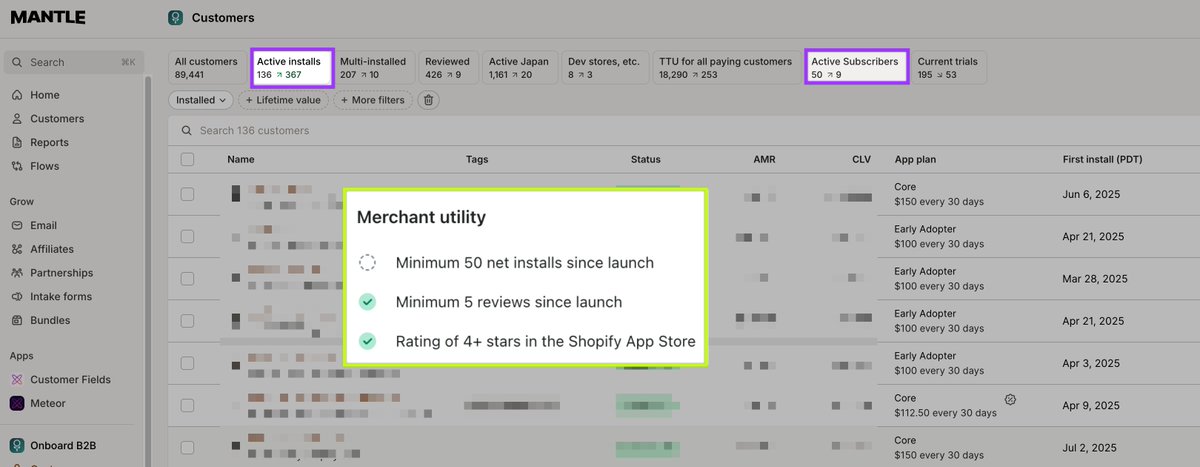Open the Email section
1200x467 pixels.
click(43, 226)
